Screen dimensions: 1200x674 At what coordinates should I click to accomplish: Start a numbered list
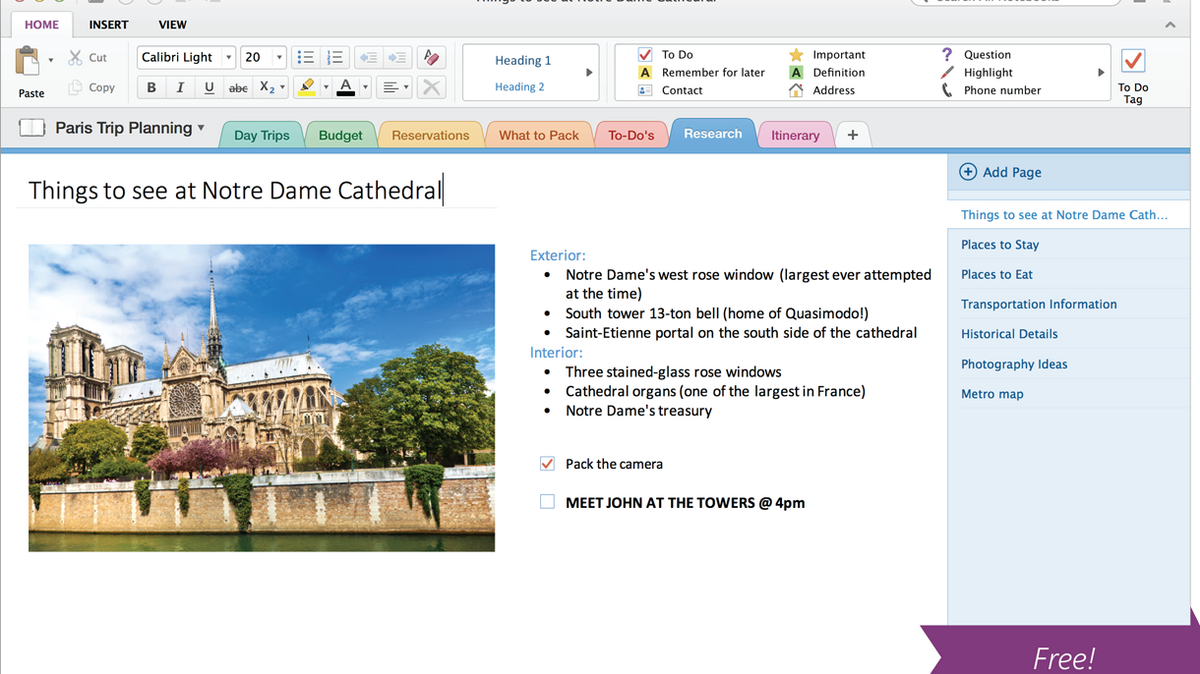click(334, 56)
